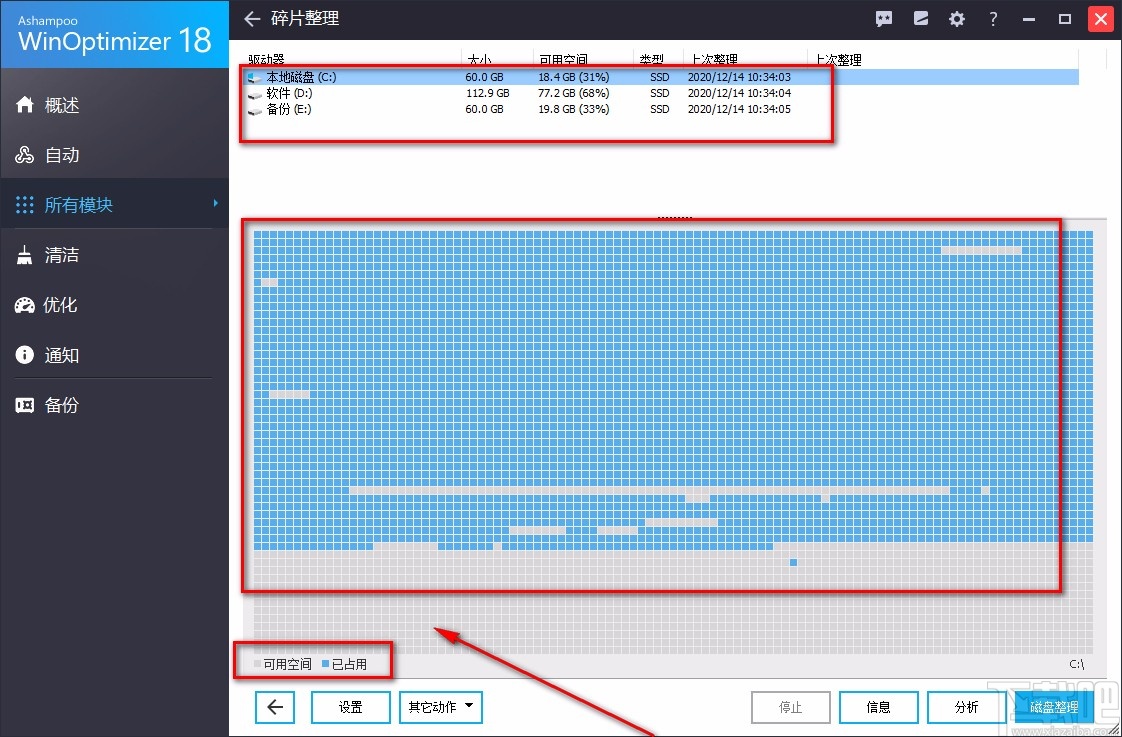Click the grid dots icon beside 所有模块
Viewport: 1122px width, 737px height.
pos(24,205)
